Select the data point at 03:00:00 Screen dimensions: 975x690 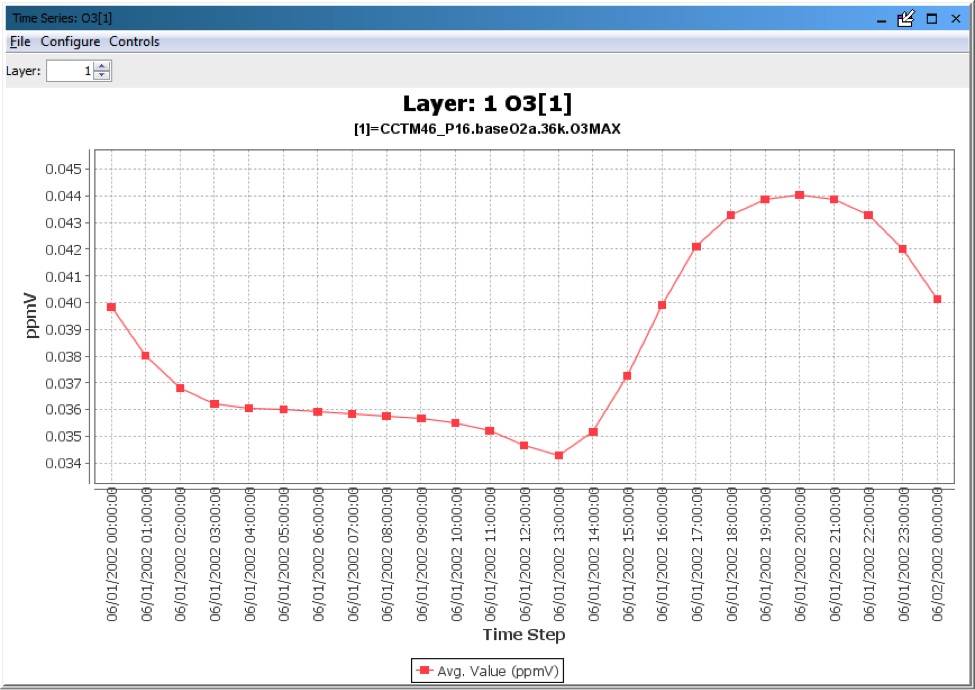point(215,404)
